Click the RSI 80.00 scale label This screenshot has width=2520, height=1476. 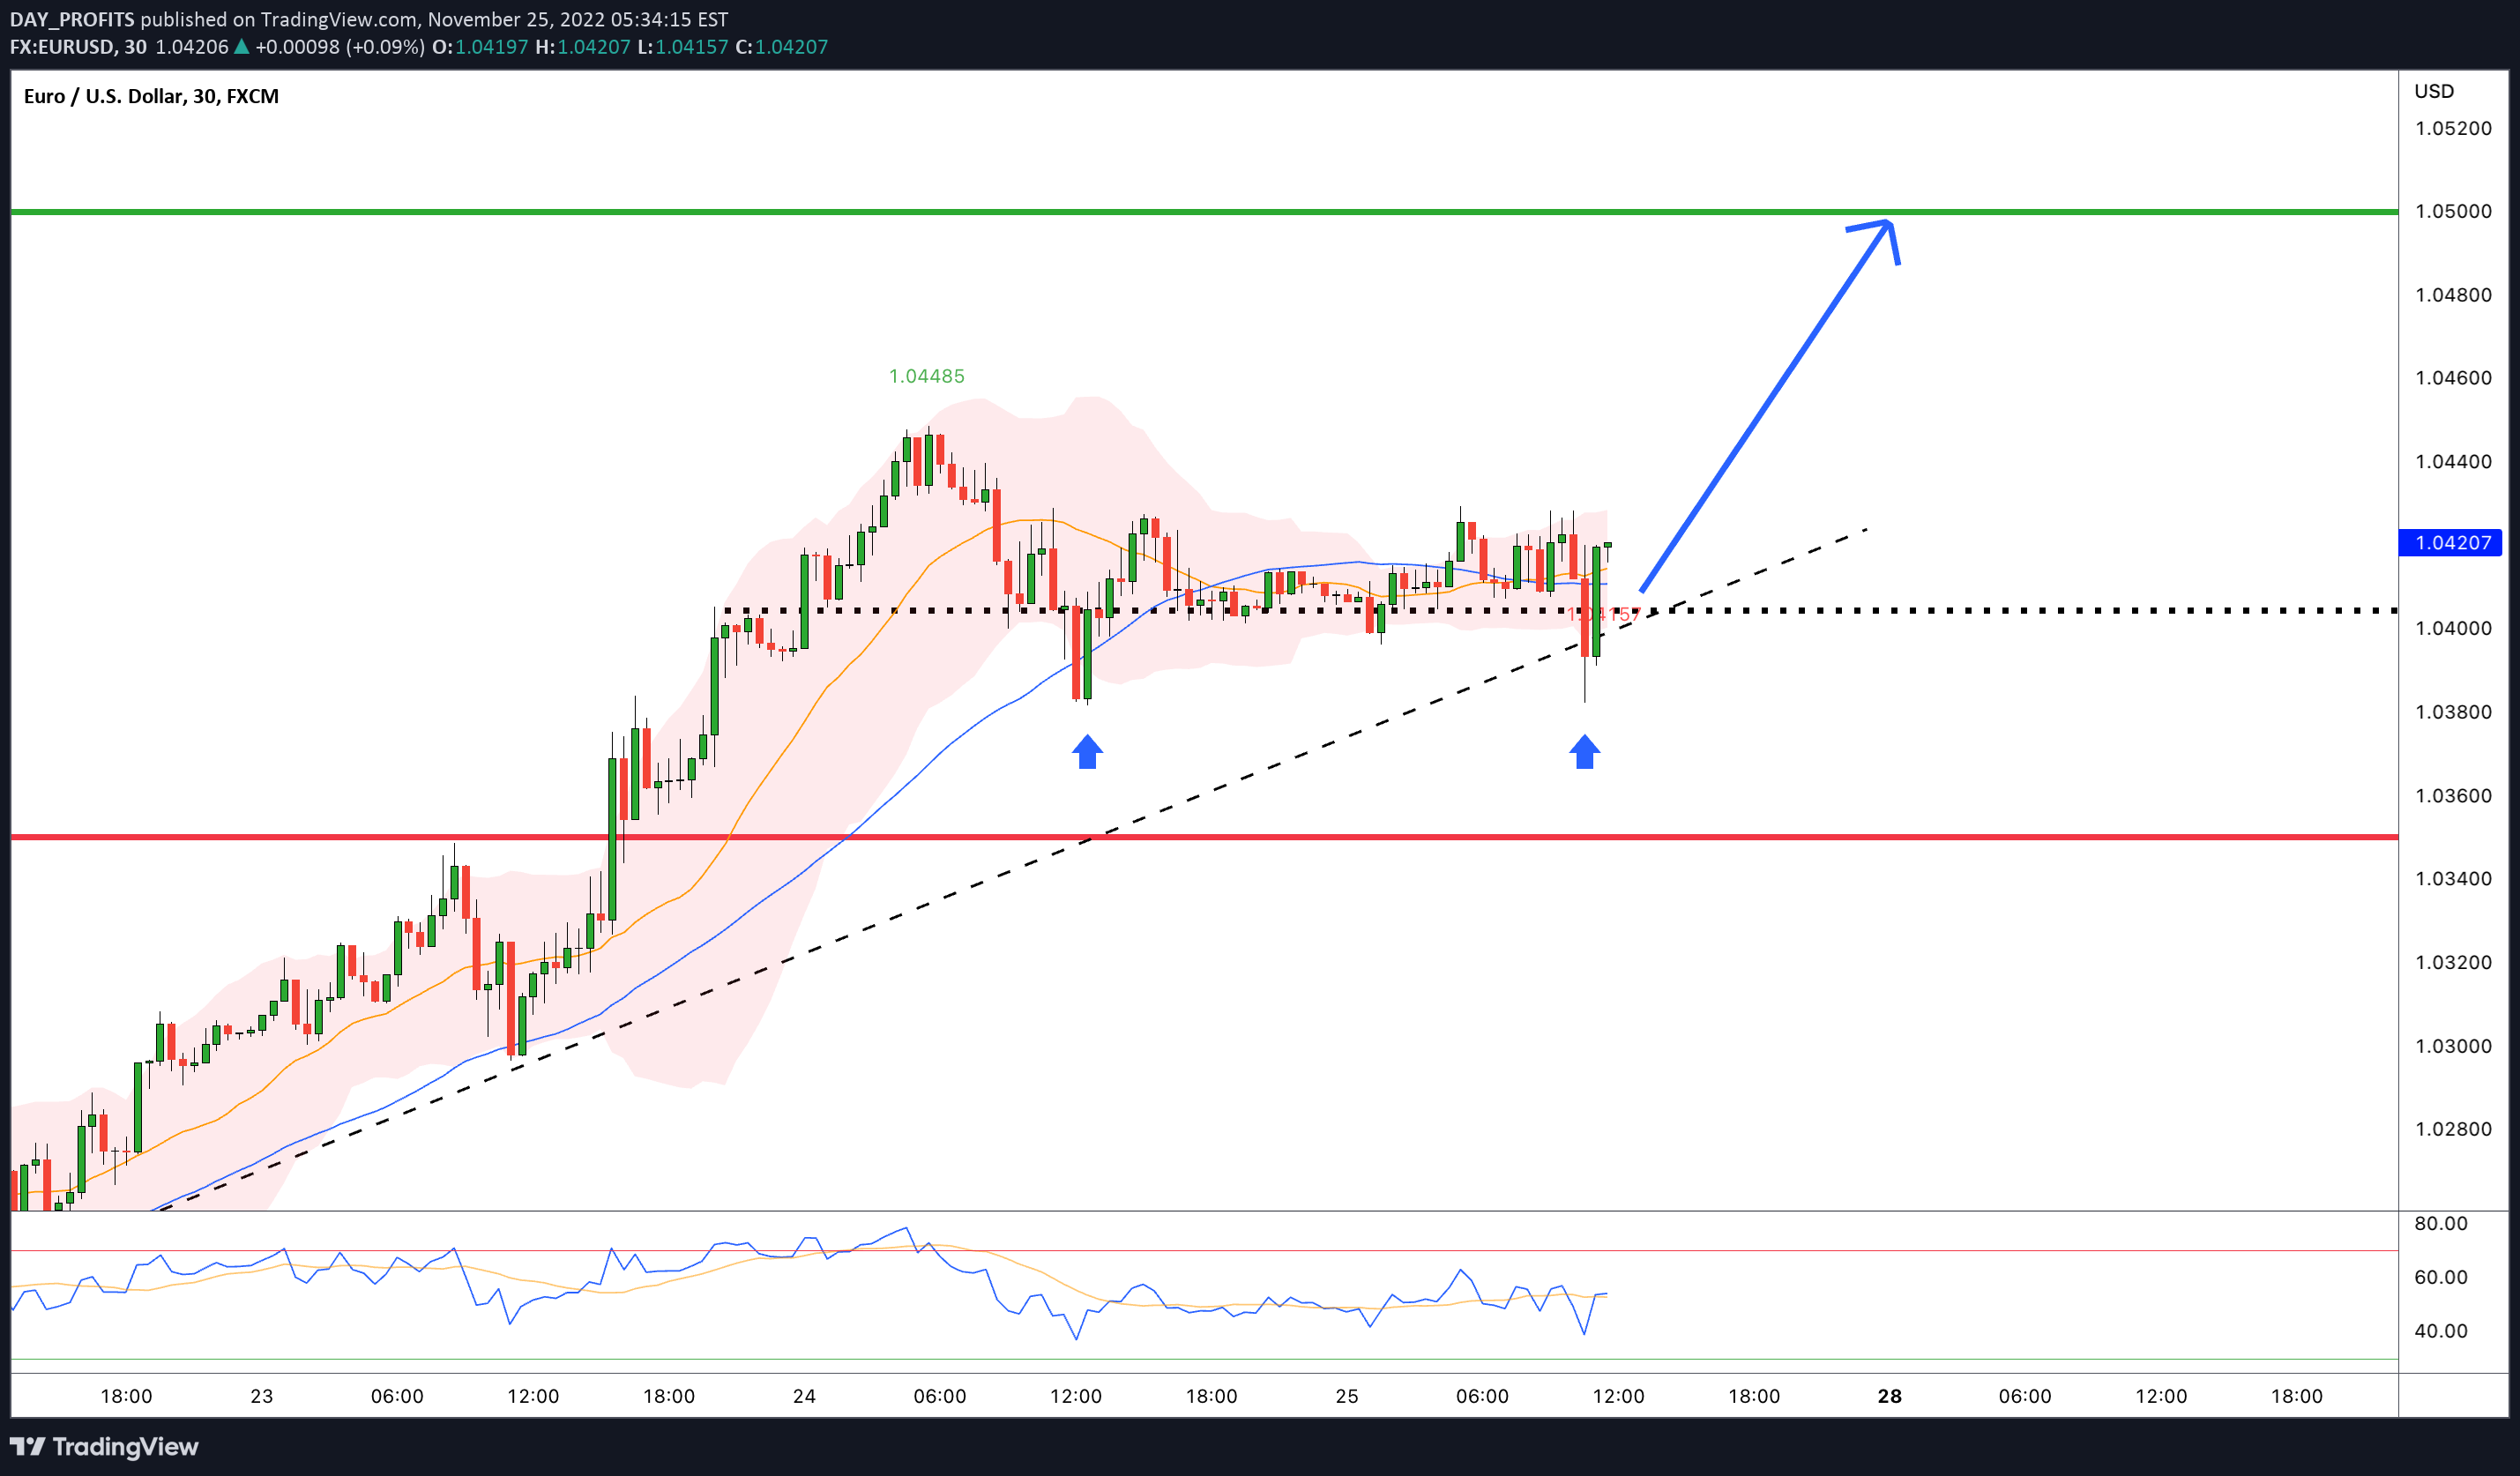pos(2440,1223)
